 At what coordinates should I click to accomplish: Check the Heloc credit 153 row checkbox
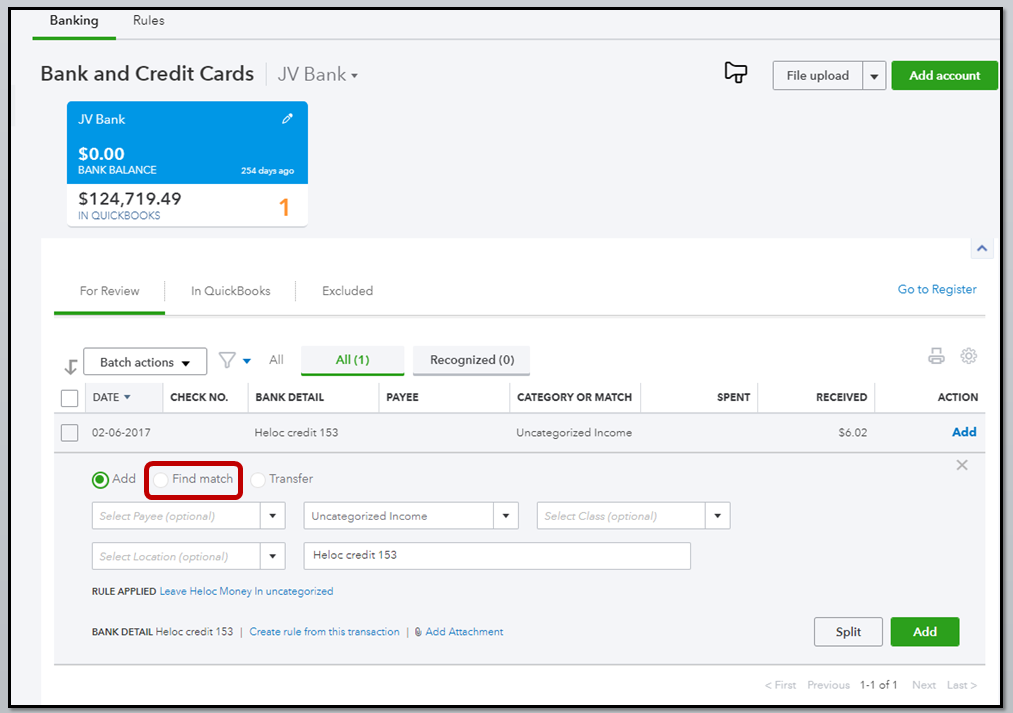(70, 433)
